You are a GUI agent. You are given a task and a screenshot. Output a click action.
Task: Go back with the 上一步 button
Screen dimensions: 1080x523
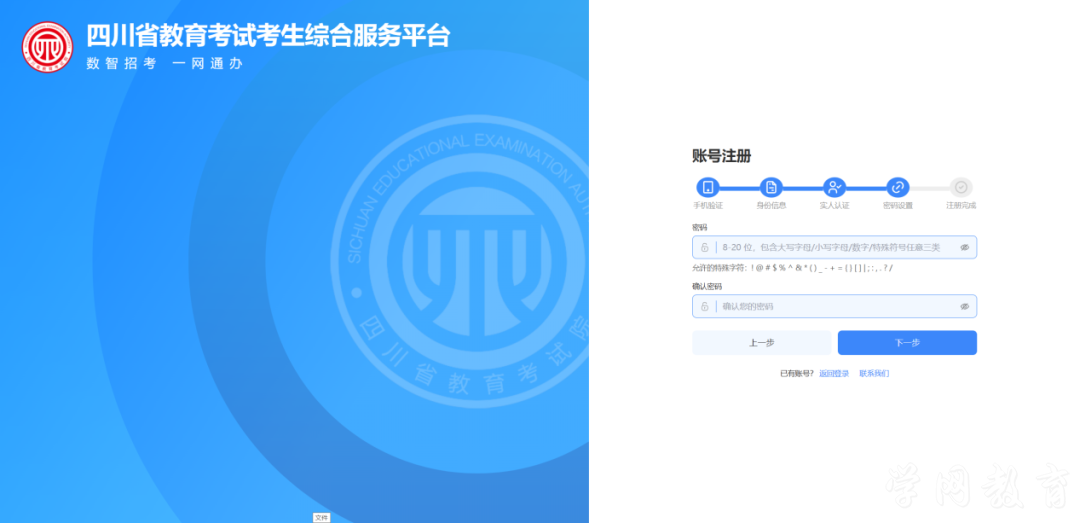761,342
